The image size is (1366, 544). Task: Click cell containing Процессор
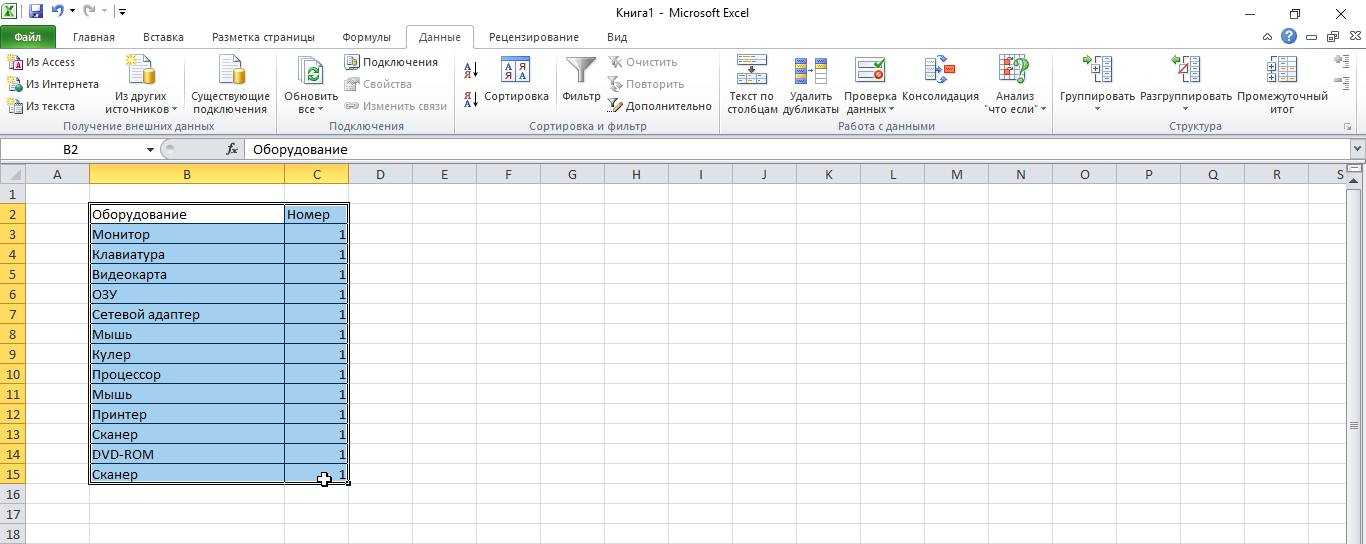(187, 374)
